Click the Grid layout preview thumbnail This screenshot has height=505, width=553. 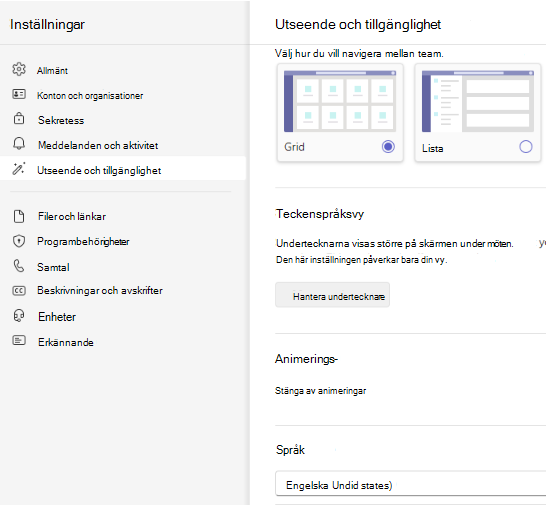coord(340,101)
